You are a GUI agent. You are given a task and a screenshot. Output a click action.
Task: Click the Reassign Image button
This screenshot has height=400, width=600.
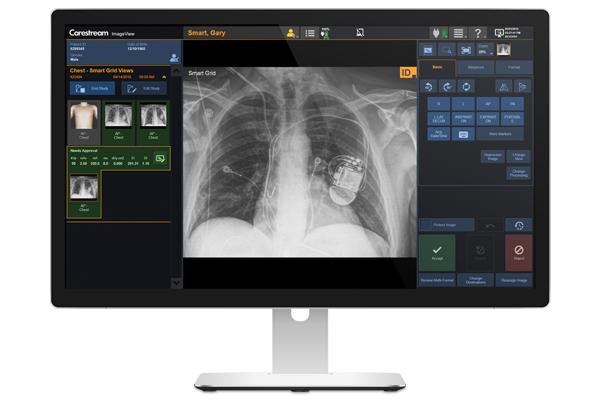point(517,280)
